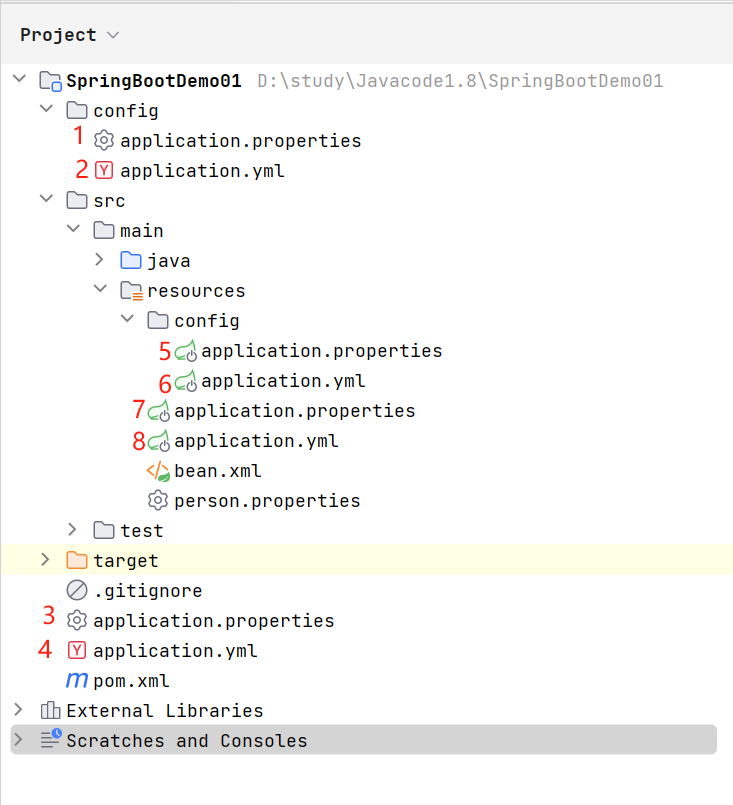The image size is (733, 805).
Task: Click the main folder icon
Action: point(104,231)
